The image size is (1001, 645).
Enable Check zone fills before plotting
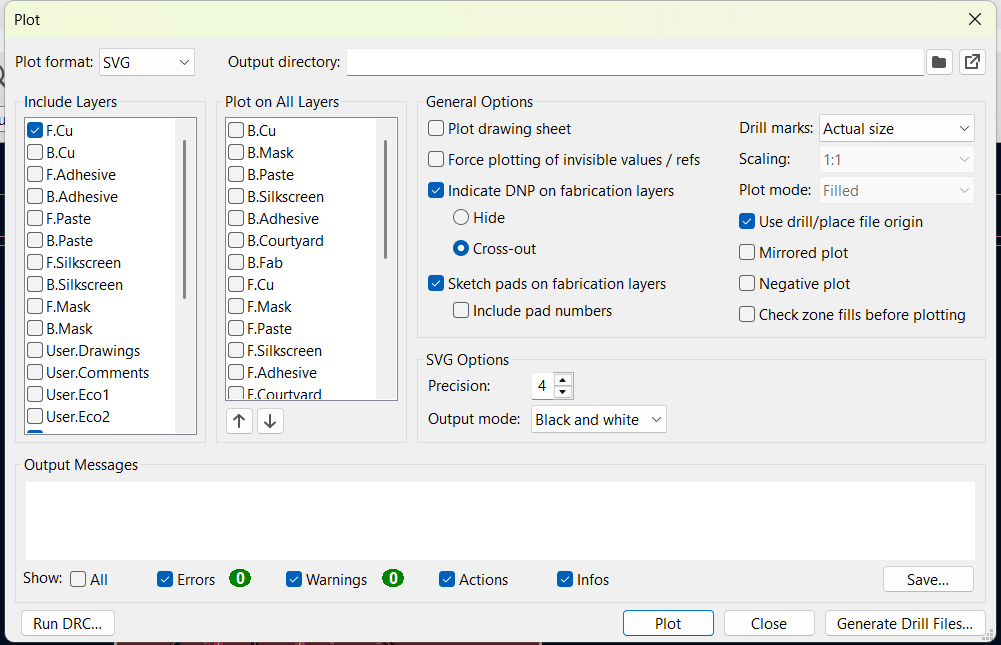click(747, 314)
